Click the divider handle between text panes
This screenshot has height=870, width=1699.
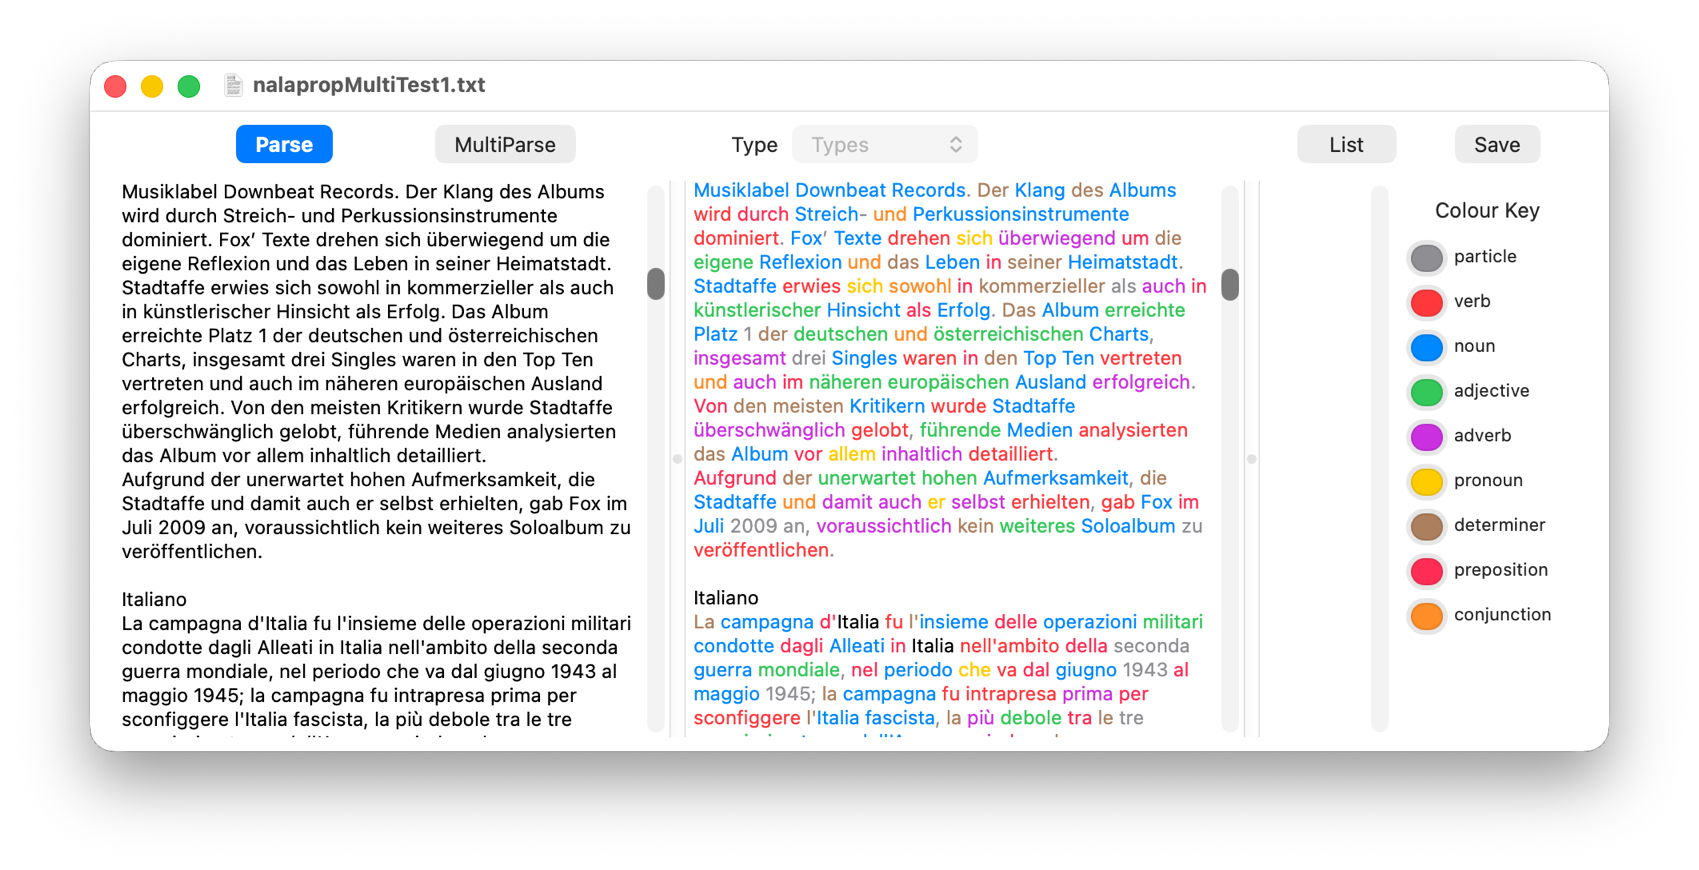tap(677, 459)
